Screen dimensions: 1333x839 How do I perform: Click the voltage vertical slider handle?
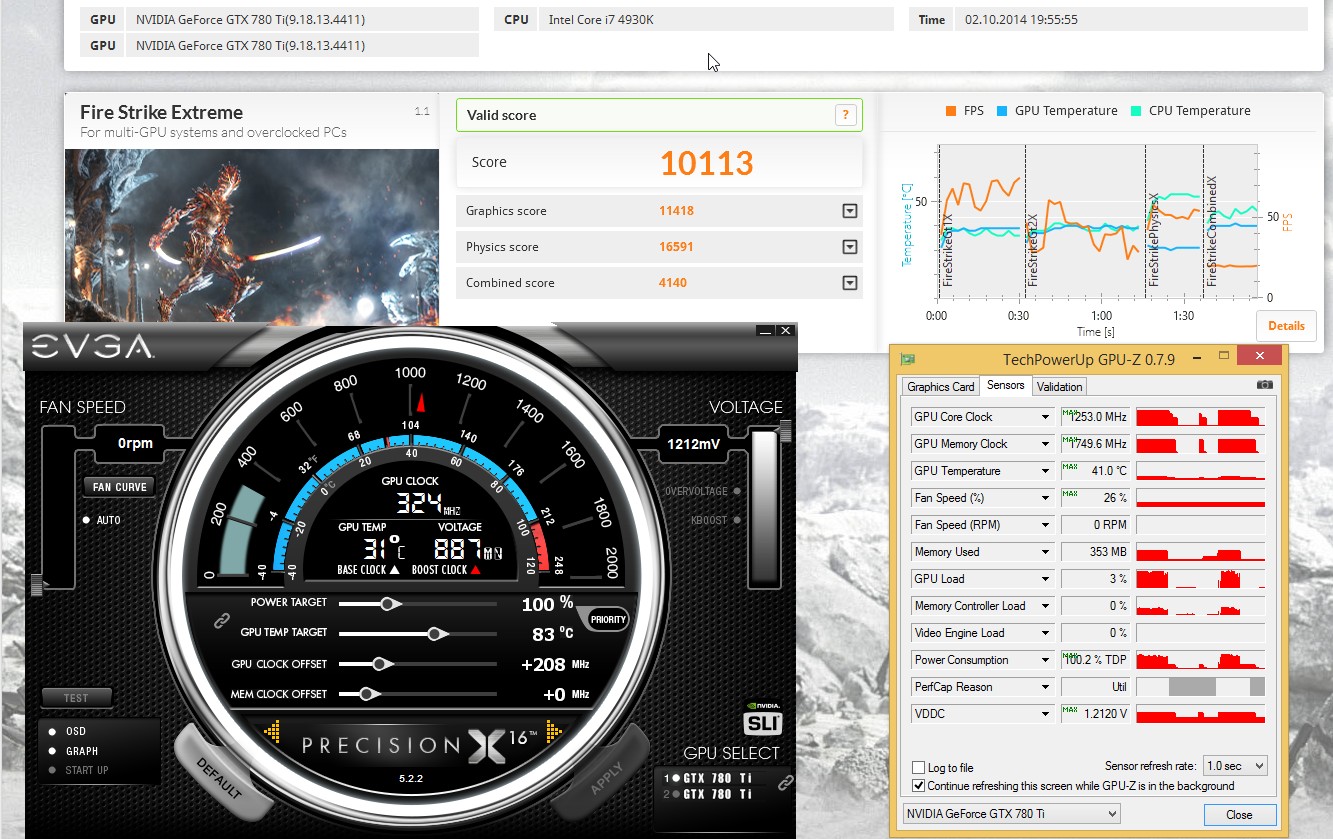[785, 431]
